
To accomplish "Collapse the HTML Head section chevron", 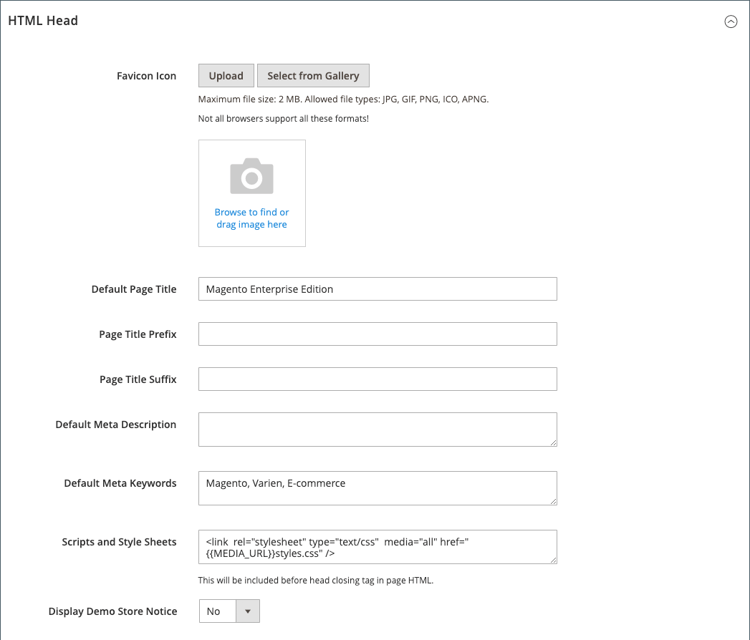I will [730, 22].
